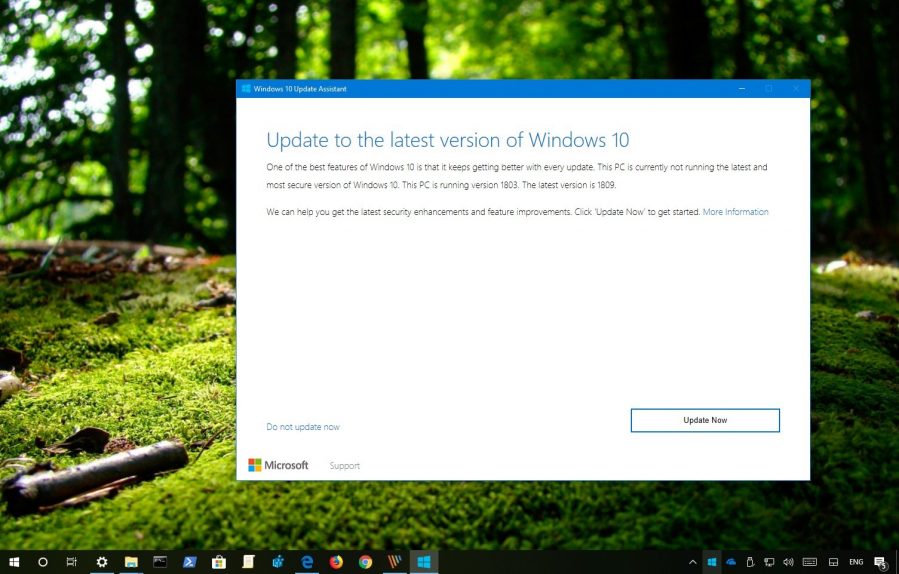Click the Support link in footer
This screenshot has width=899, height=574.
click(x=344, y=466)
